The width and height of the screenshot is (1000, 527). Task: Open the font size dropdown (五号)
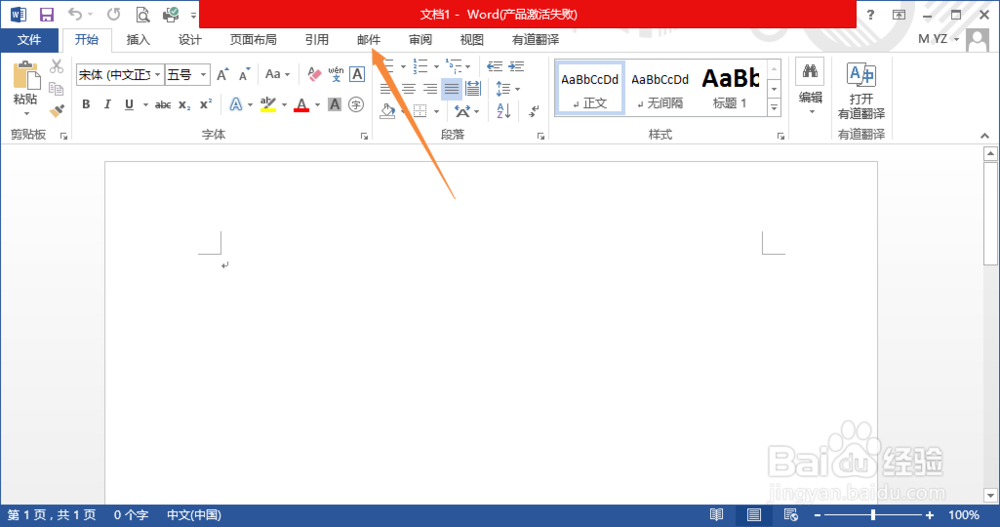(203, 75)
